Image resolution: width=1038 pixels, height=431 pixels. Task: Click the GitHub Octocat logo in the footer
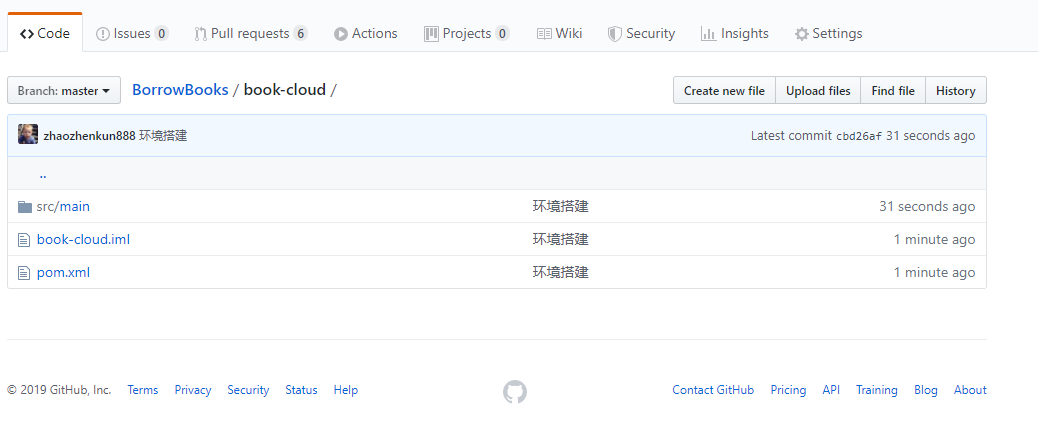click(515, 392)
